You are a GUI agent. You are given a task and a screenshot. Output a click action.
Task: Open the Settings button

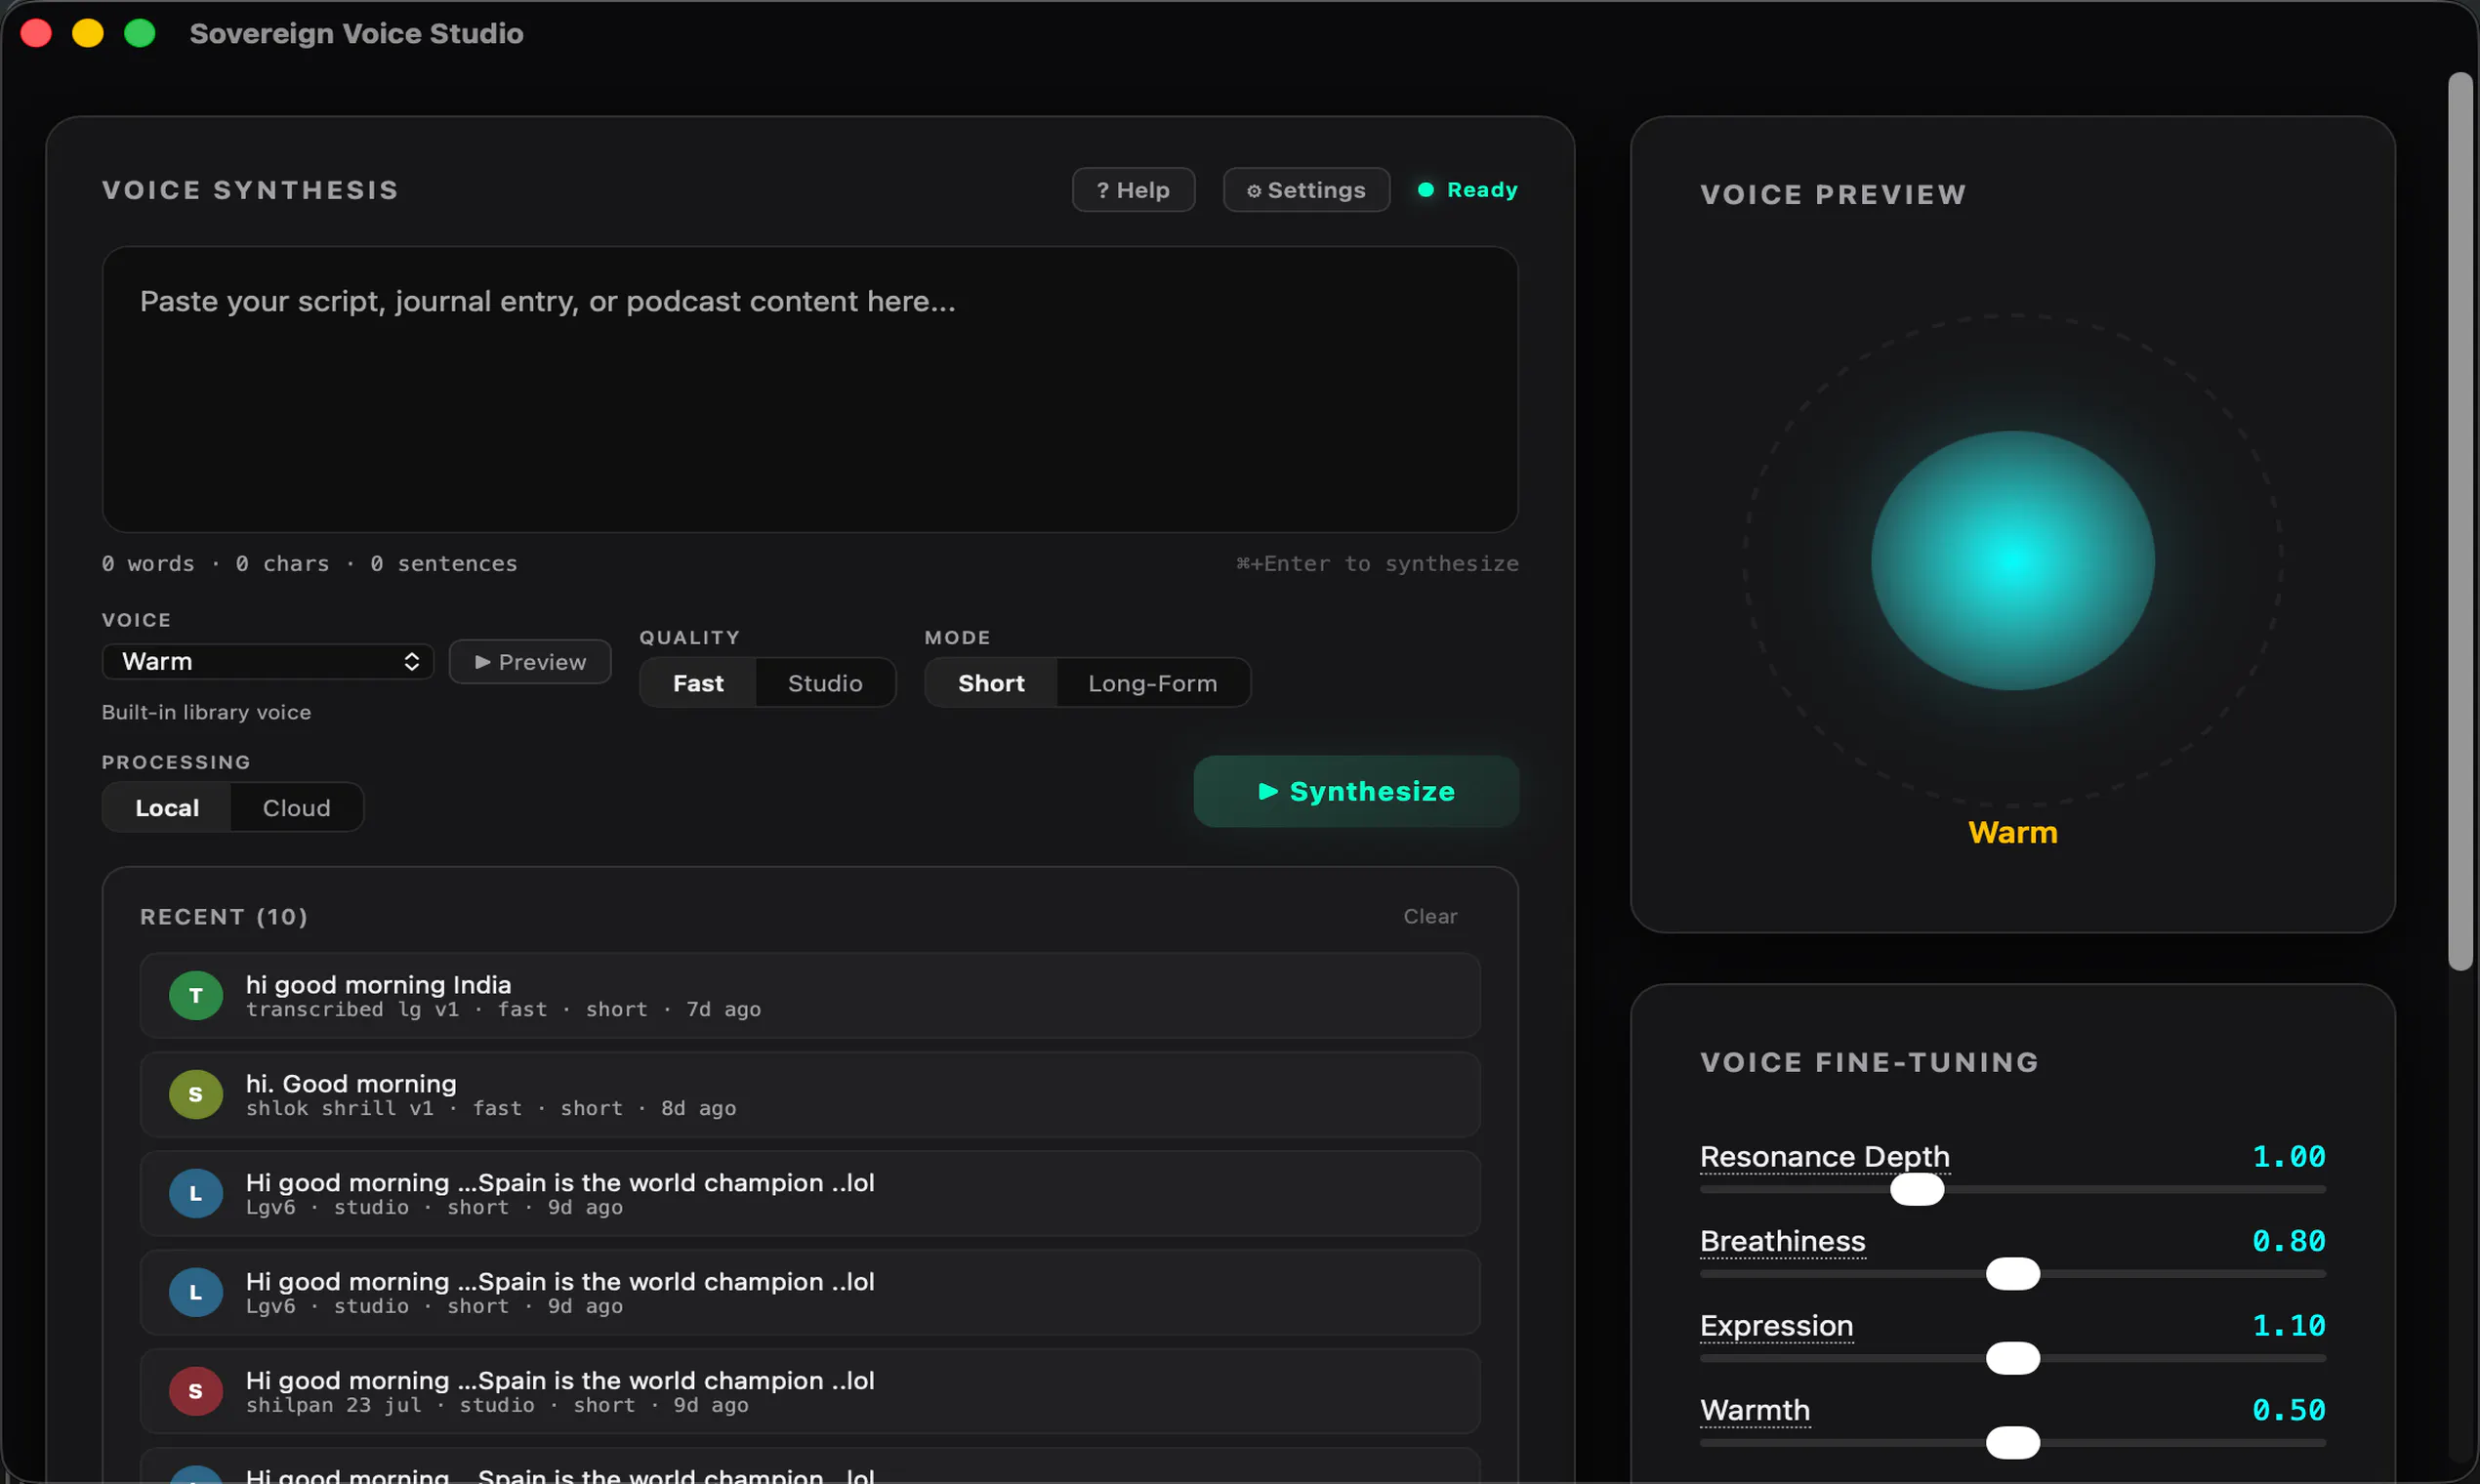[x=1306, y=190]
